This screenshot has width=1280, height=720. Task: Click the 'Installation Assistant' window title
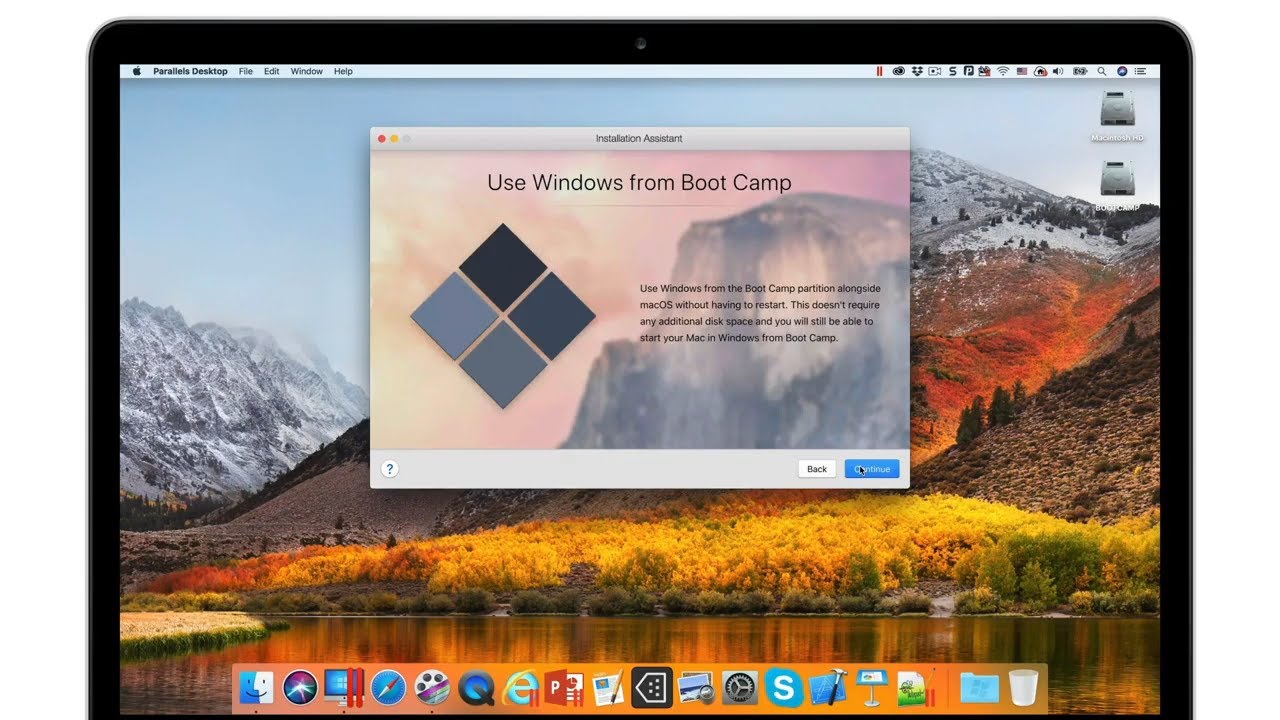point(639,138)
